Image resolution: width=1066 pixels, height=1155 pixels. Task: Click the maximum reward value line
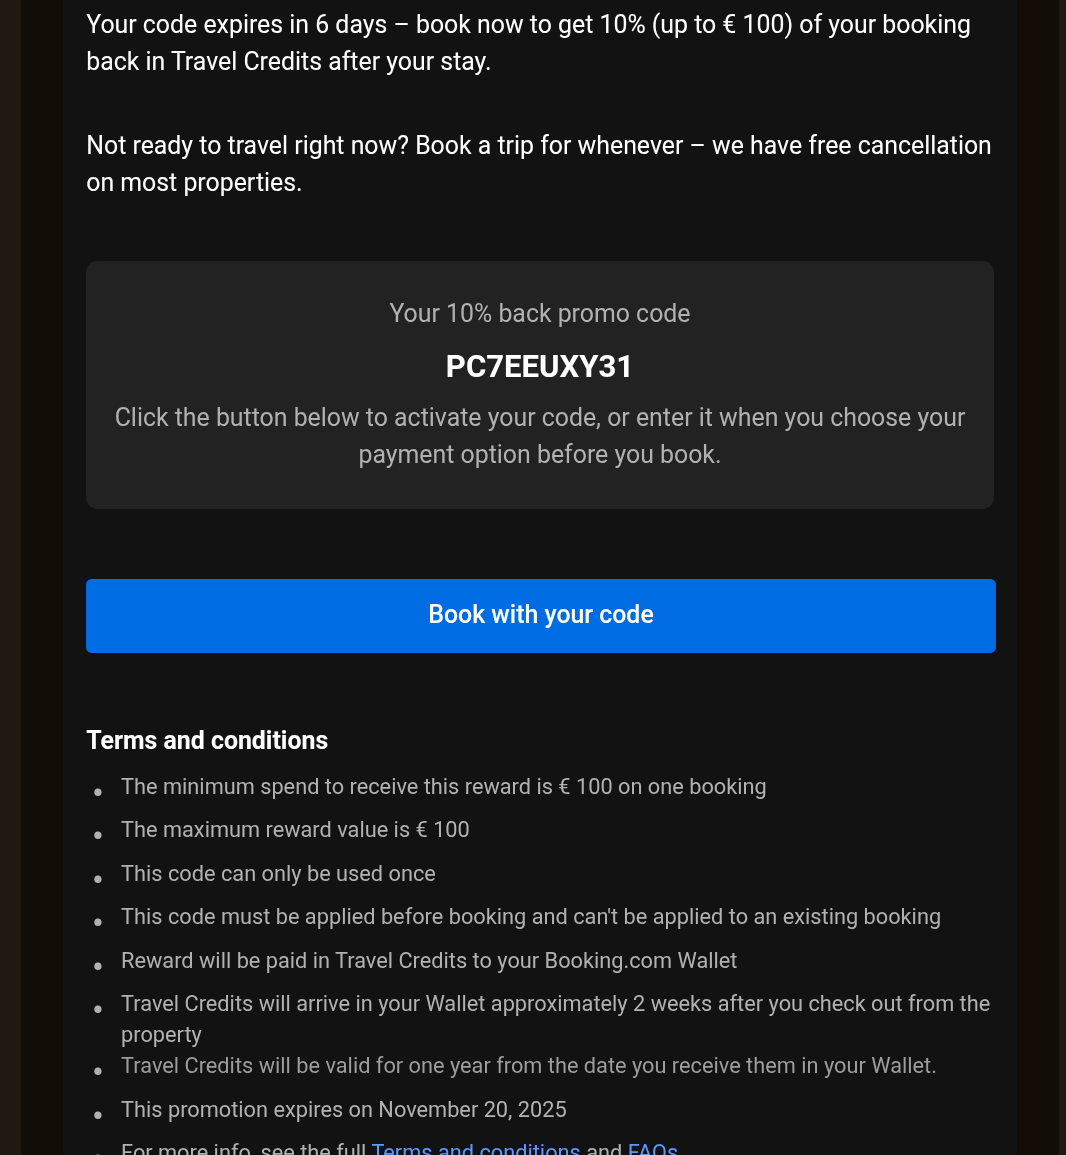(295, 830)
